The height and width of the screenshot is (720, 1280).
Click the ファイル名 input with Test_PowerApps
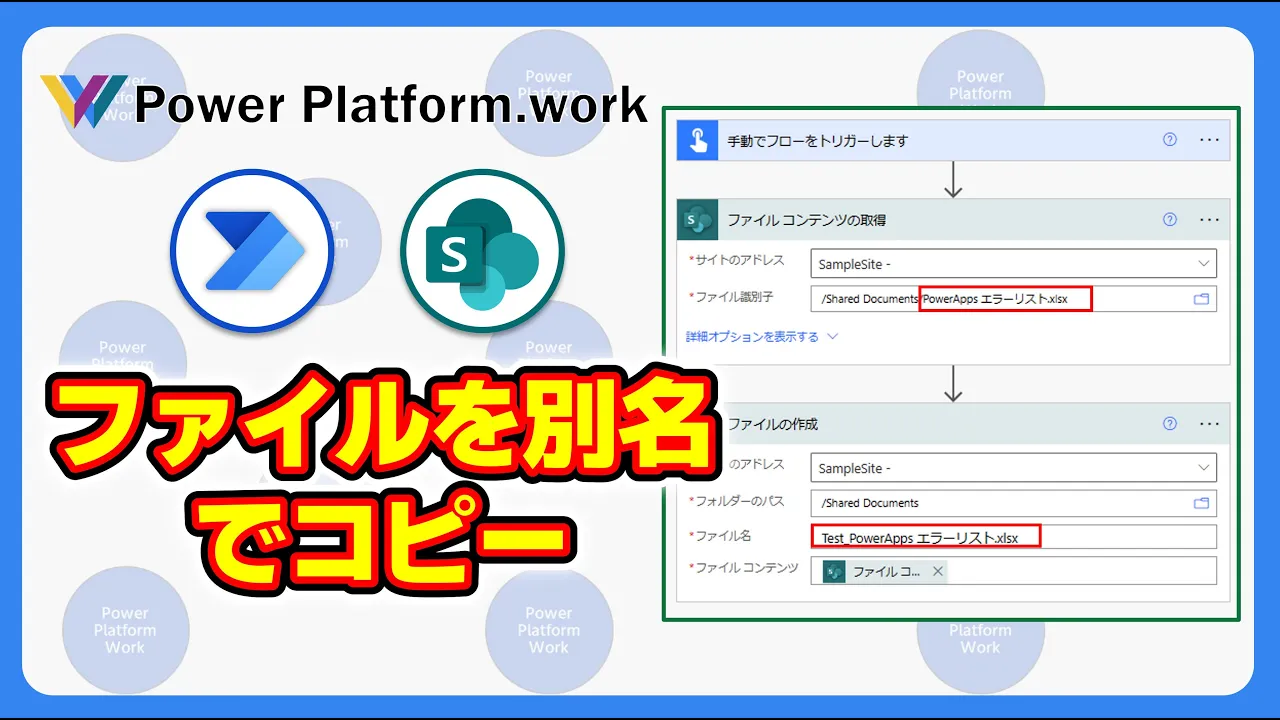coord(1013,537)
